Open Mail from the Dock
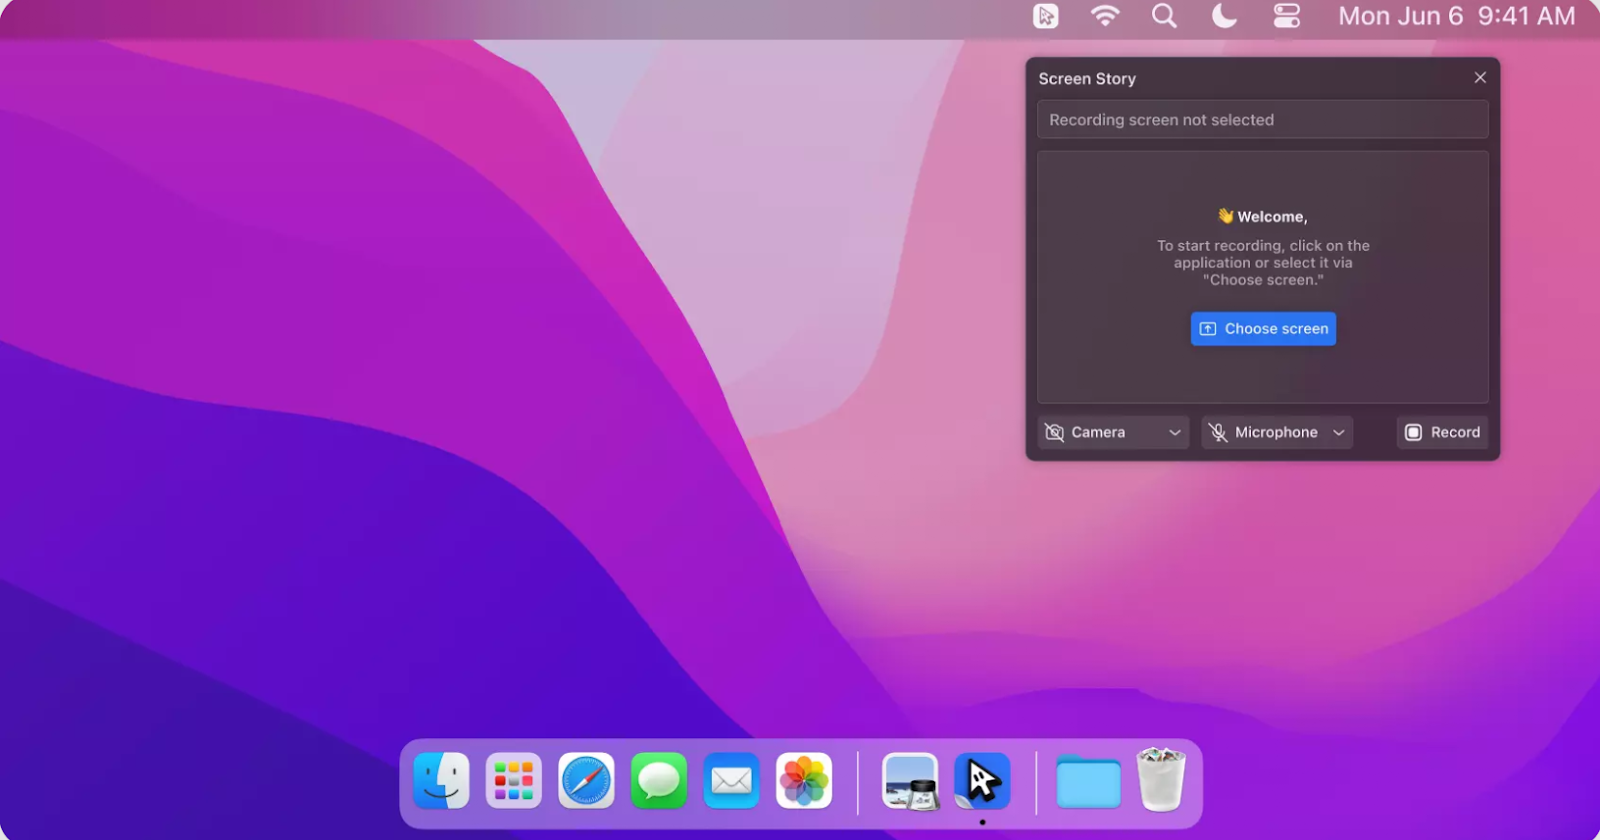Screen dimensions: 1600x840 [x=731, y=781]
